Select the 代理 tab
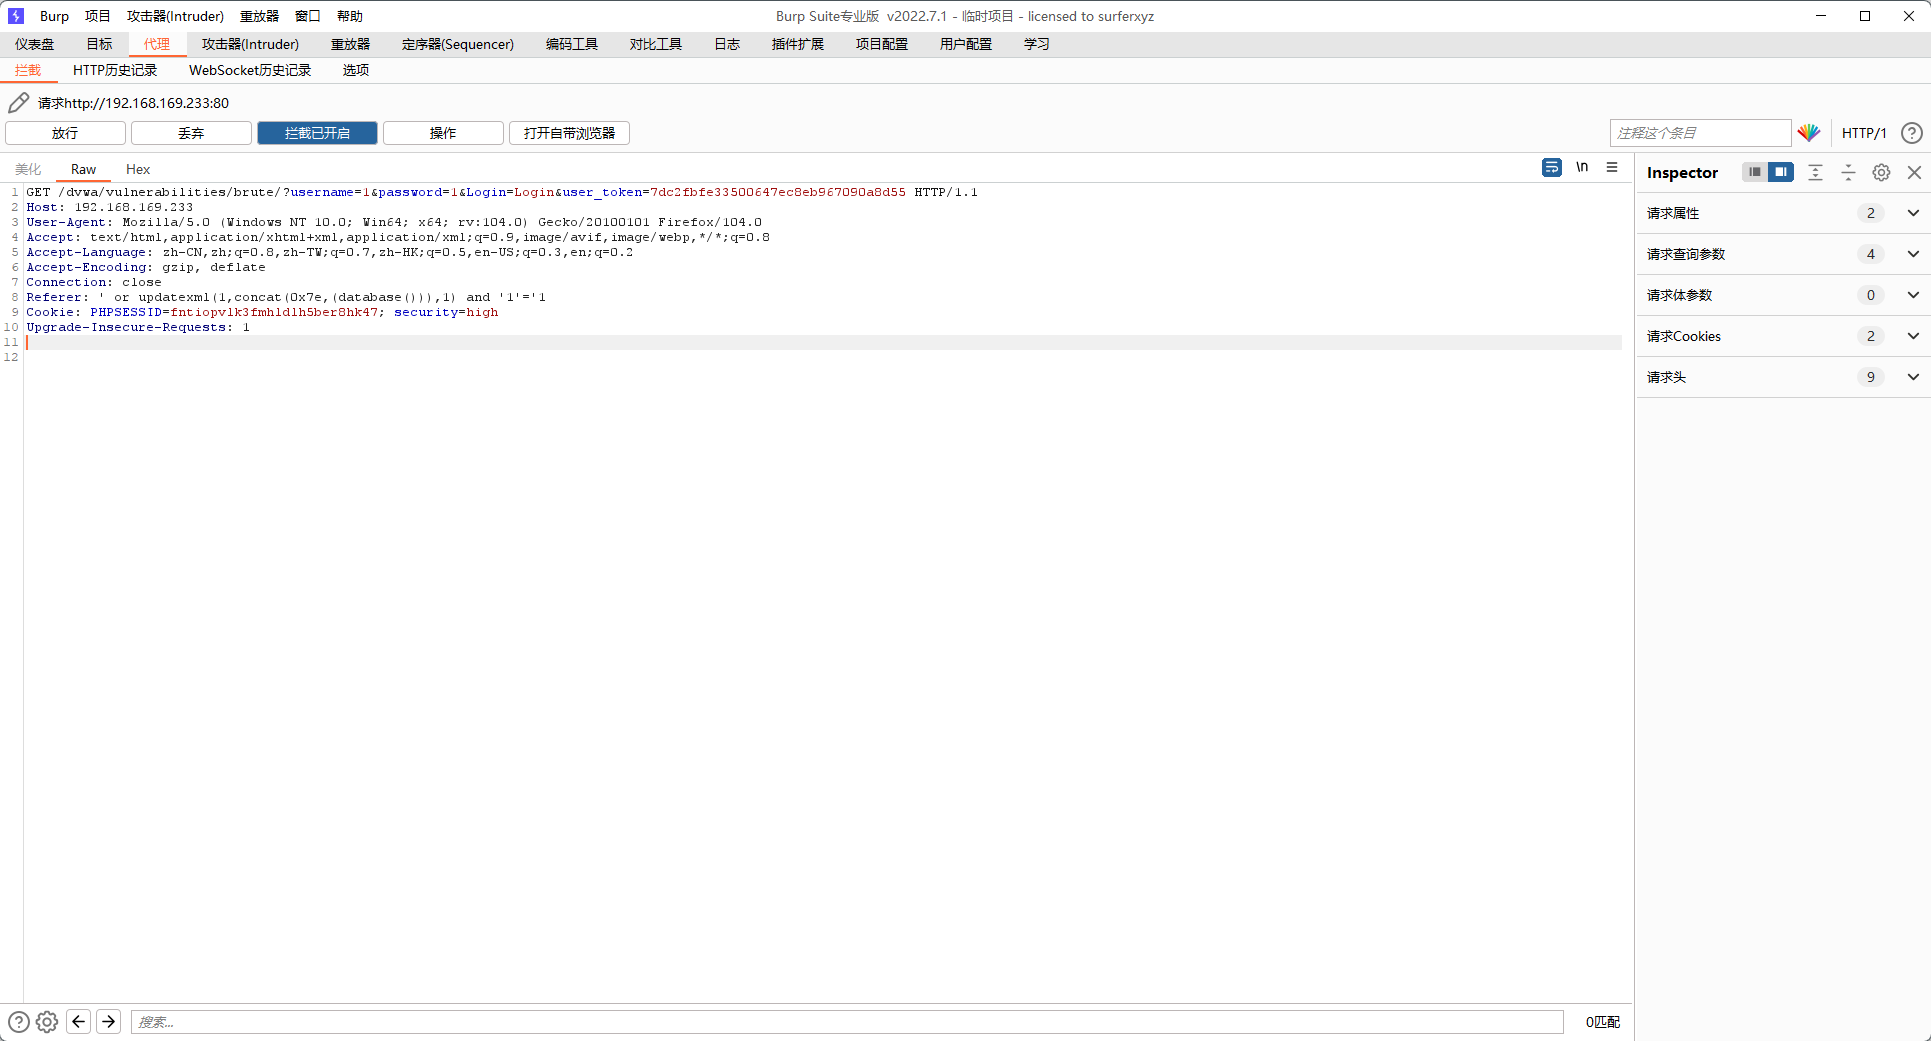The image size is (1931, 1041). [157, 44]
